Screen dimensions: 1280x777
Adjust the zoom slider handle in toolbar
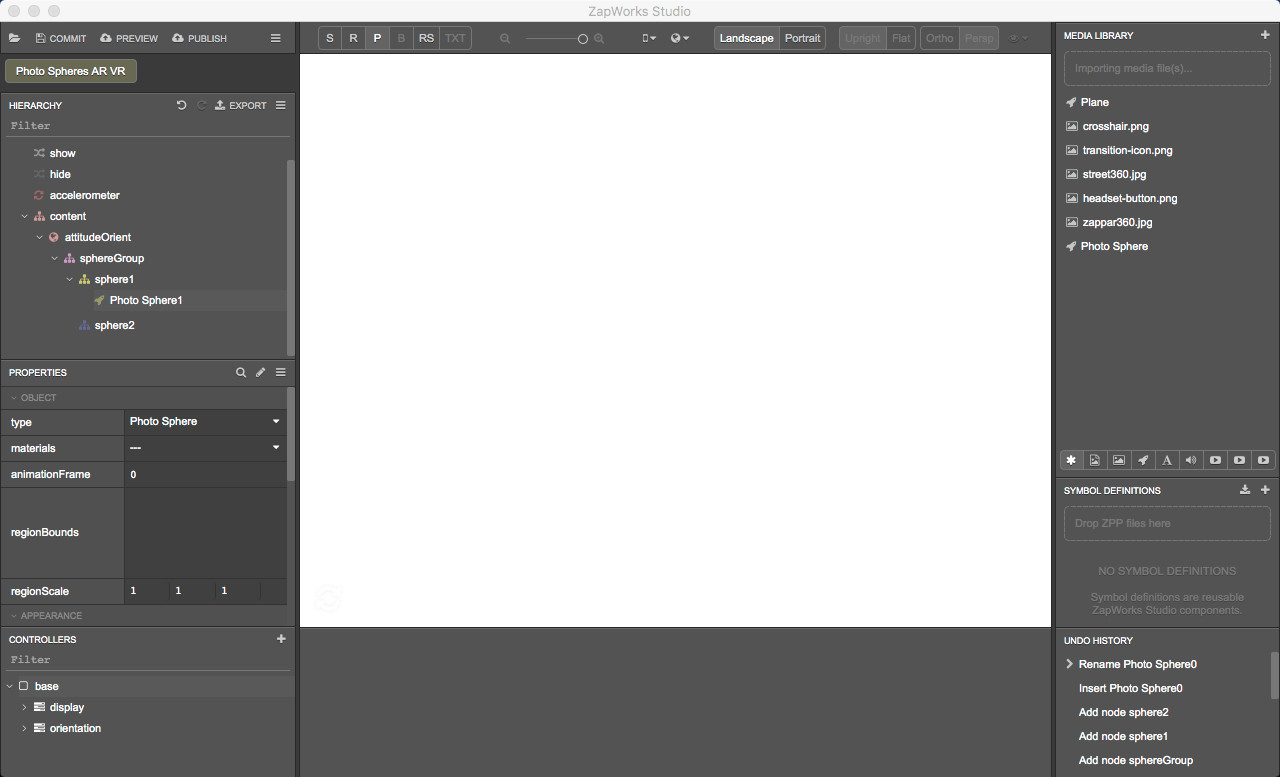[x=583, y=39]
